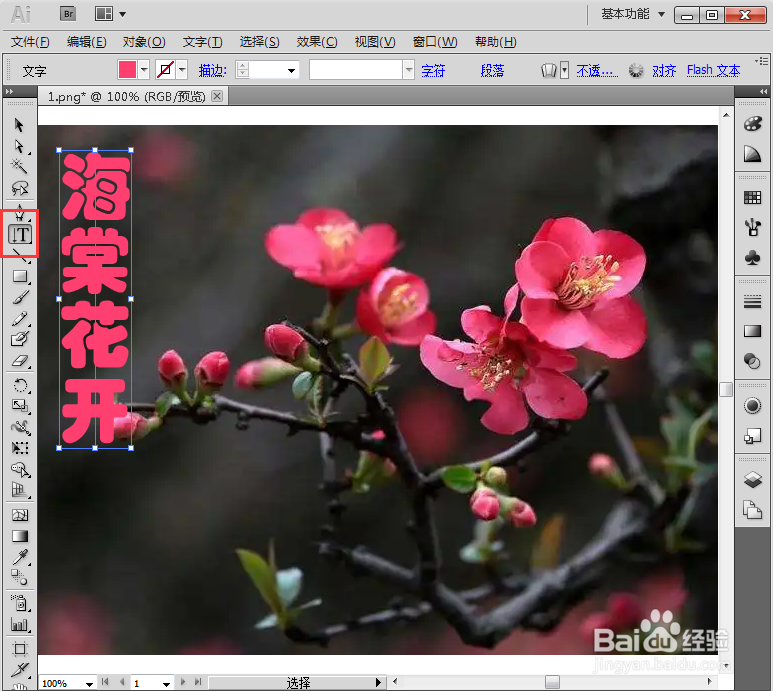The height and width of the screenshot is (691, 773).
Task: Click the 字符 character panel link
Action: (x=433, y=70)
